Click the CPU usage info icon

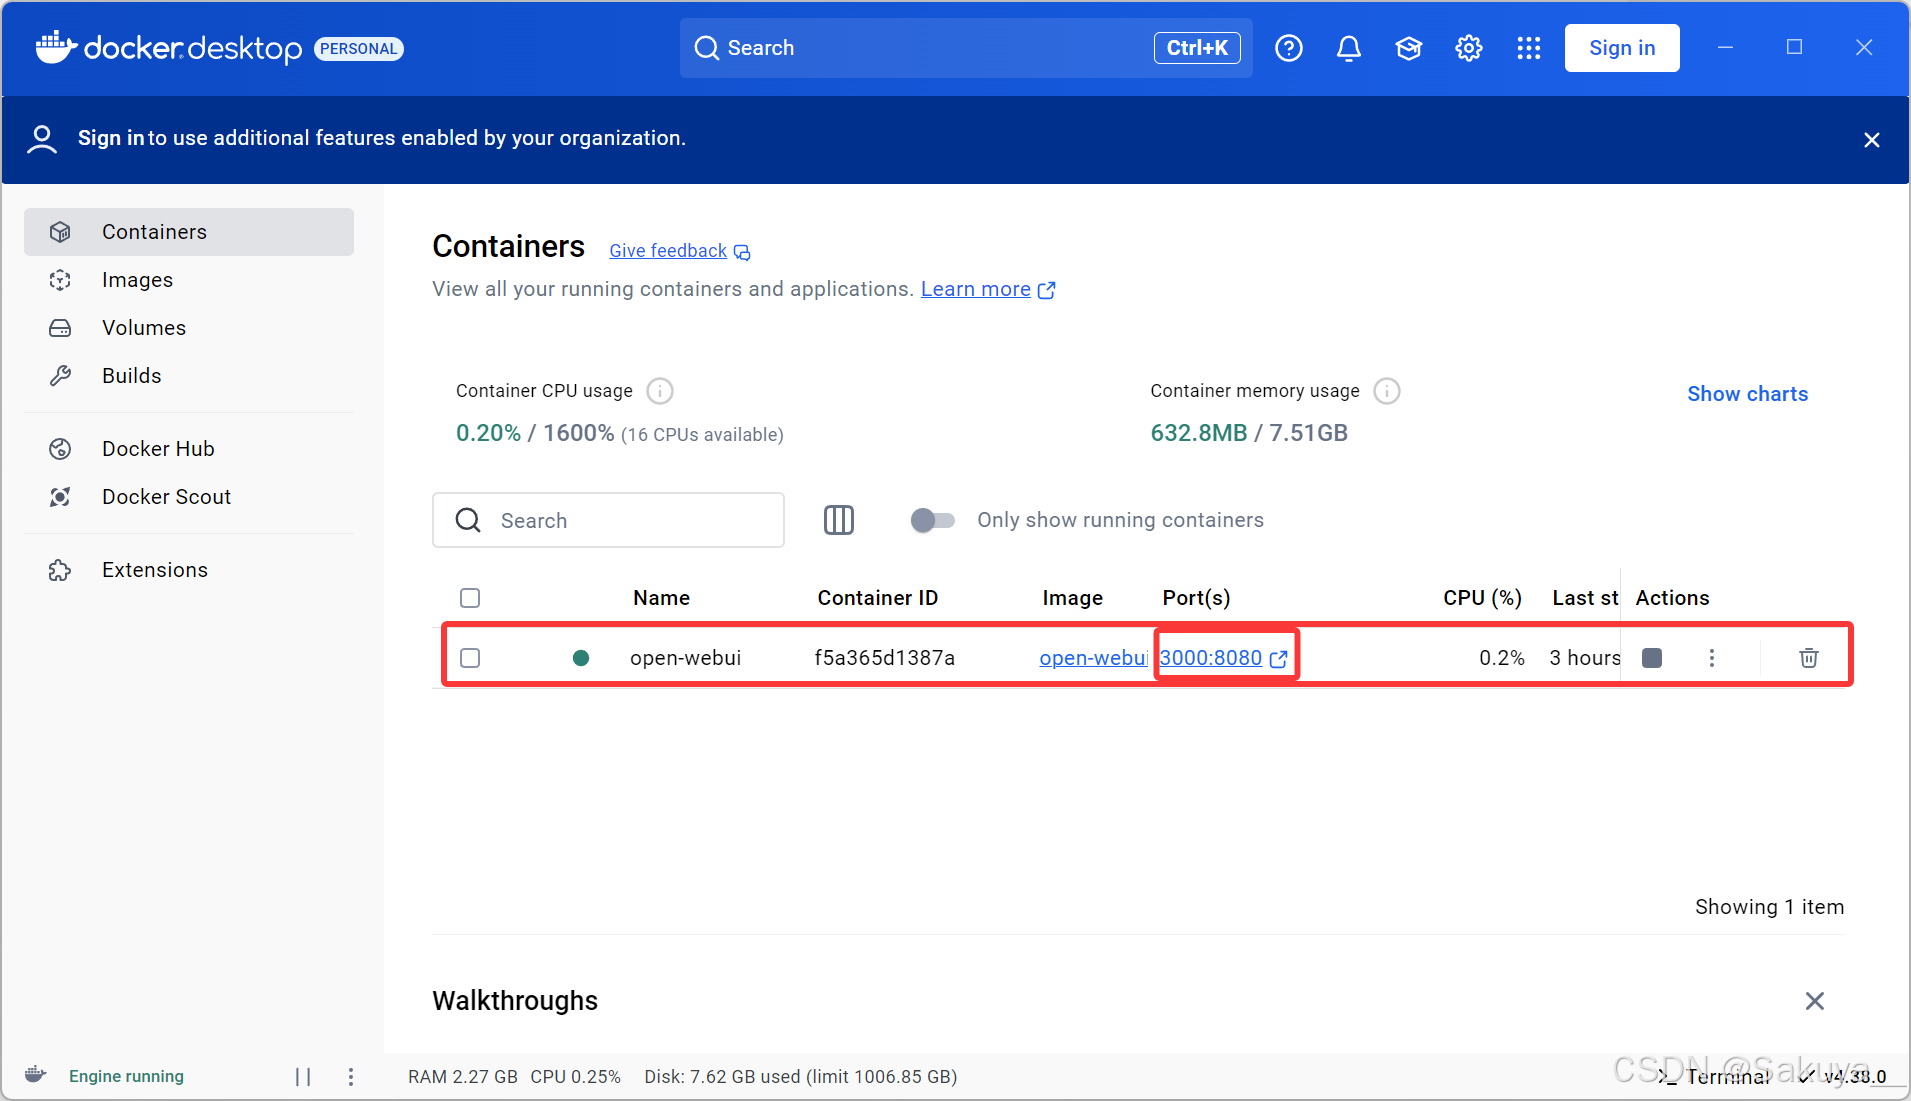tap(660, 391)
